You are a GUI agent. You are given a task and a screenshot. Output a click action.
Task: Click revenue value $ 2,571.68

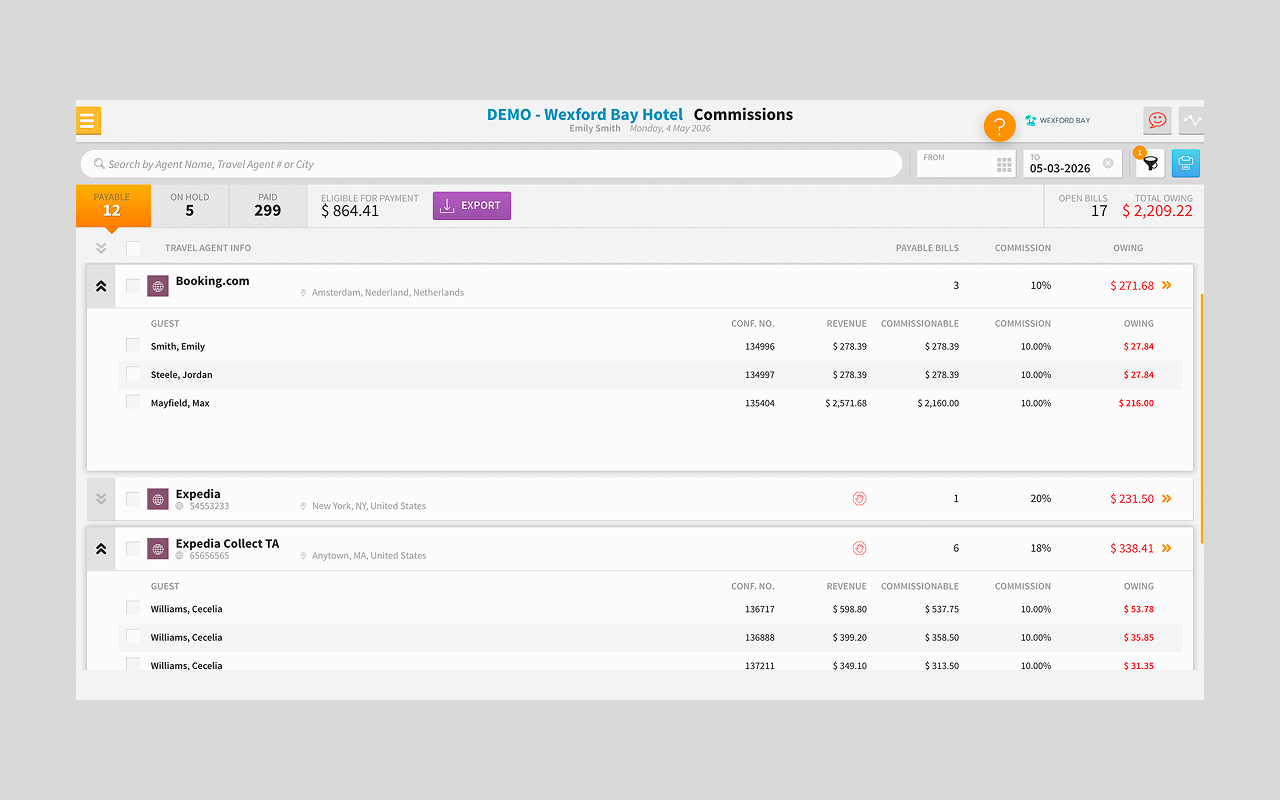click(846, 404)
